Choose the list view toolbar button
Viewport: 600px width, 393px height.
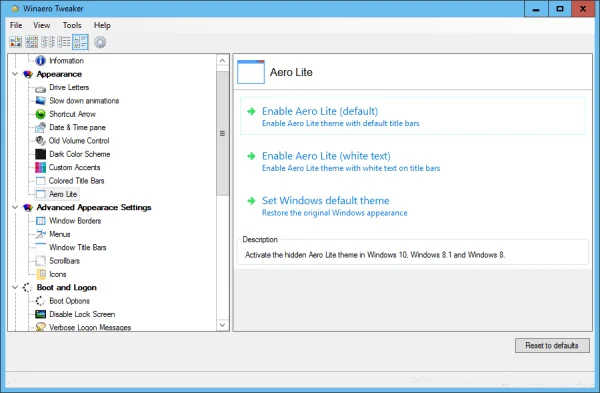click(64, 42)
